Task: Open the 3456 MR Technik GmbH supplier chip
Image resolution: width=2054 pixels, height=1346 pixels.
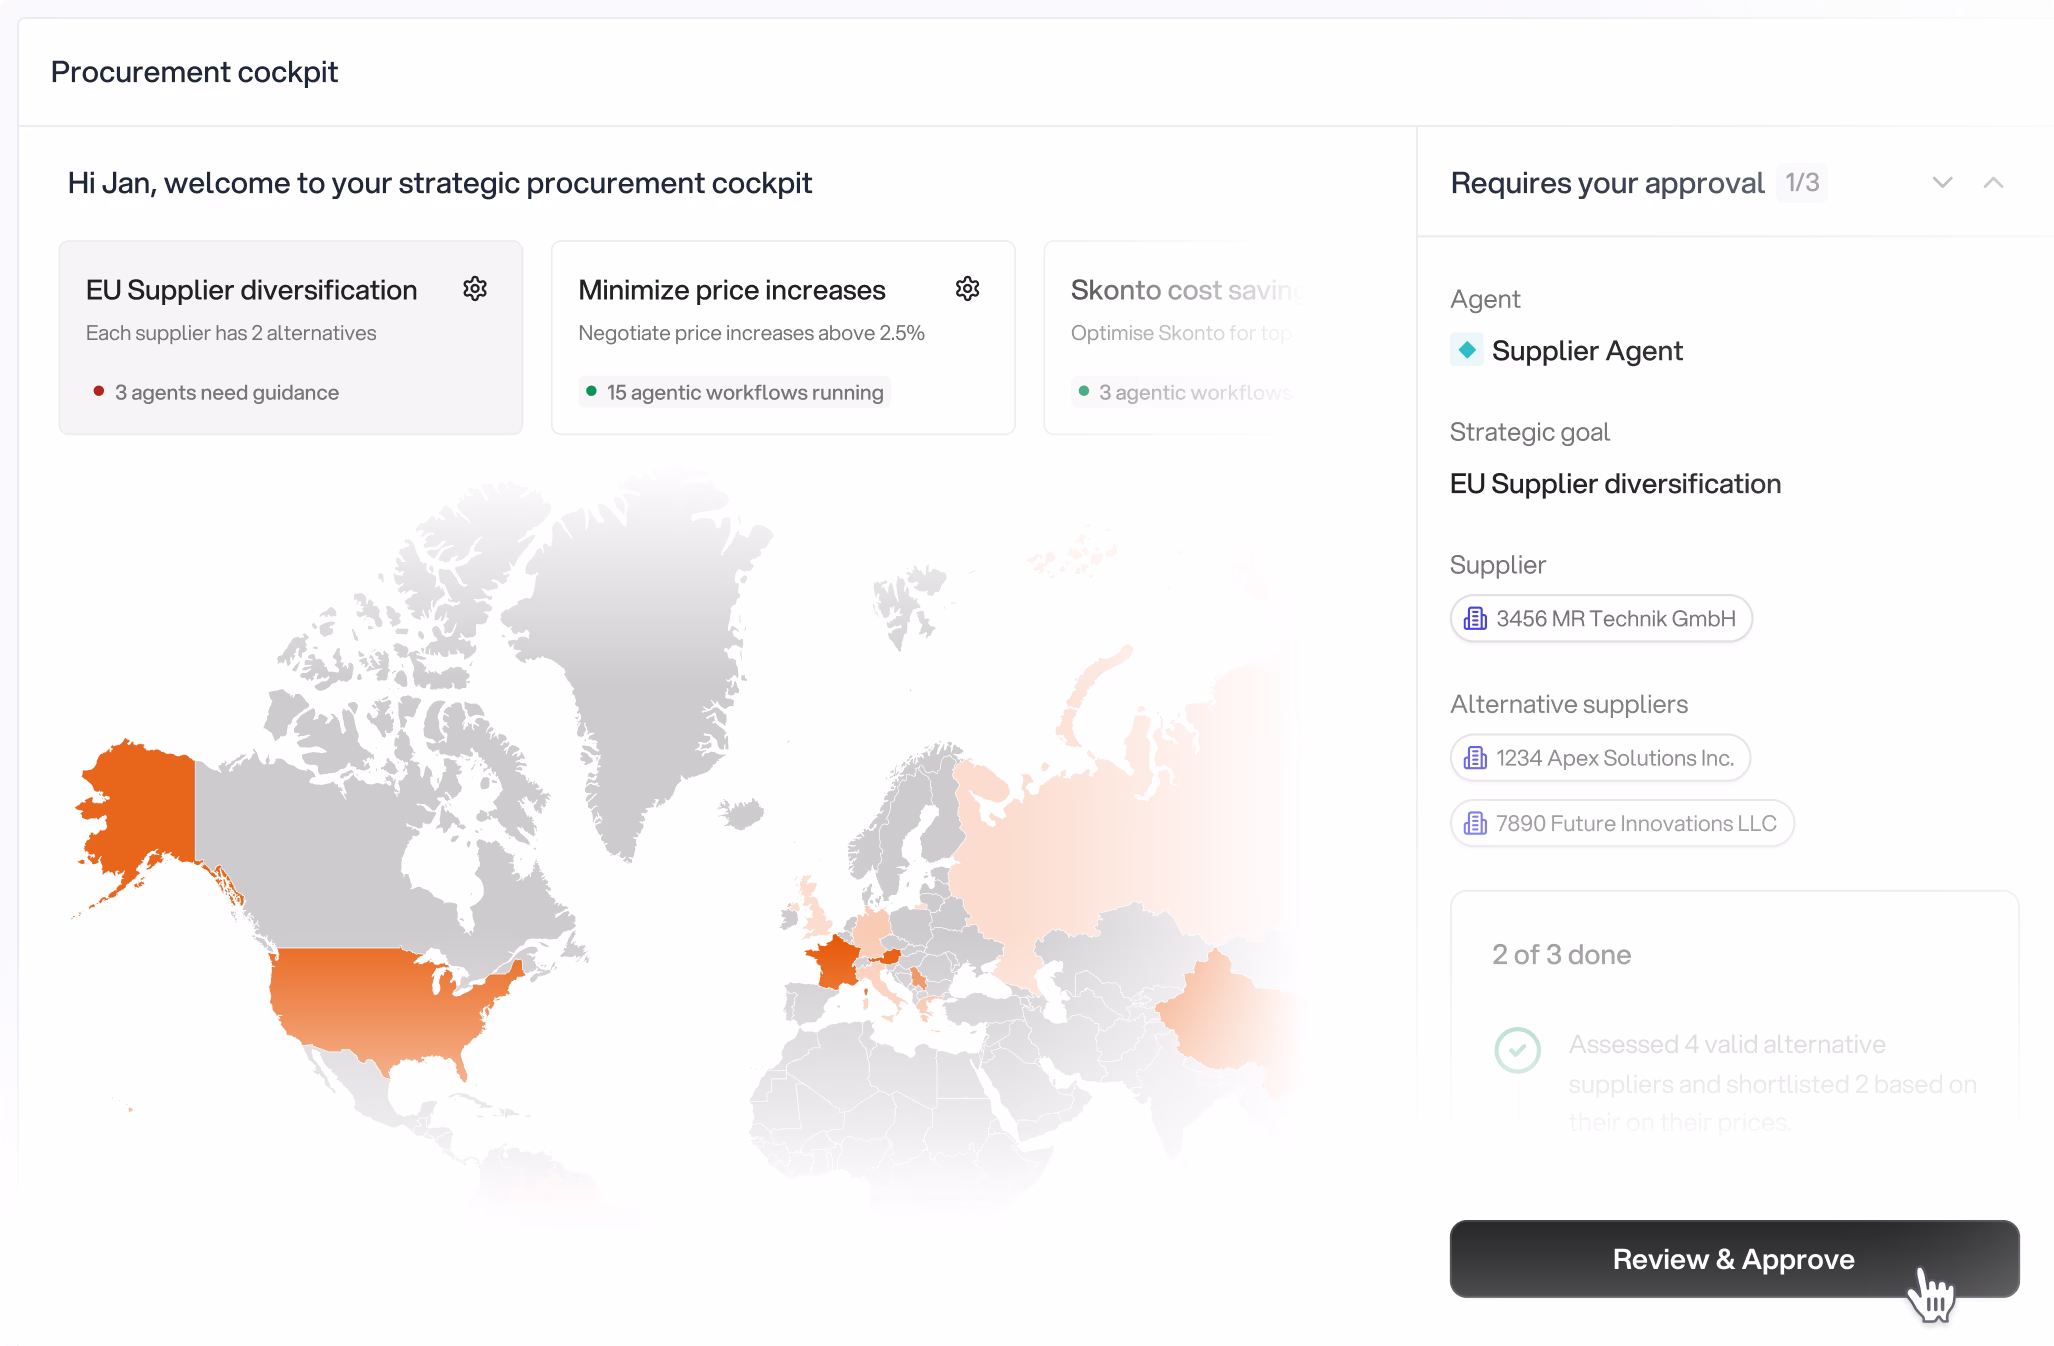Action: click(x=1601, y=619)
